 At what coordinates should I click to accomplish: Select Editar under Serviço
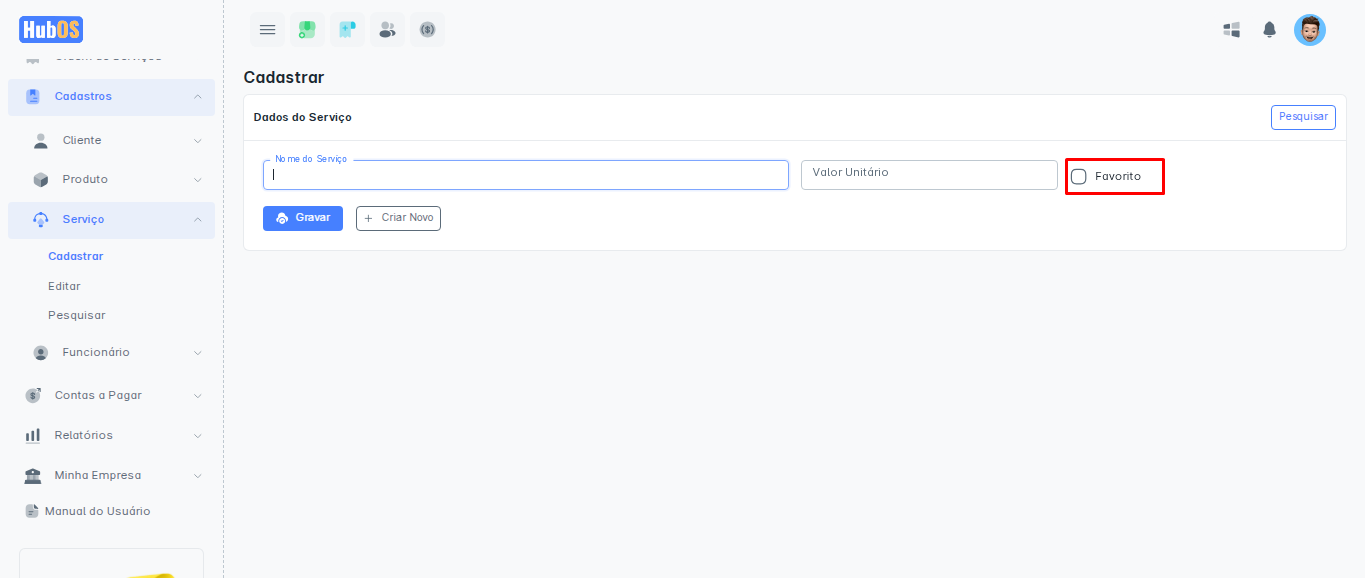point(64,286)
